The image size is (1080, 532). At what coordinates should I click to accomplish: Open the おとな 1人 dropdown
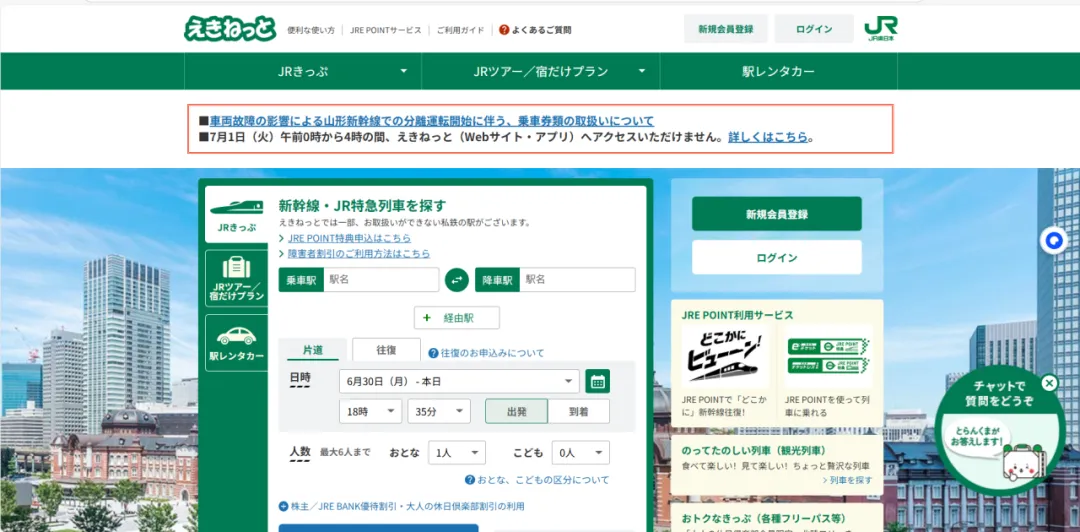point(457,453)
